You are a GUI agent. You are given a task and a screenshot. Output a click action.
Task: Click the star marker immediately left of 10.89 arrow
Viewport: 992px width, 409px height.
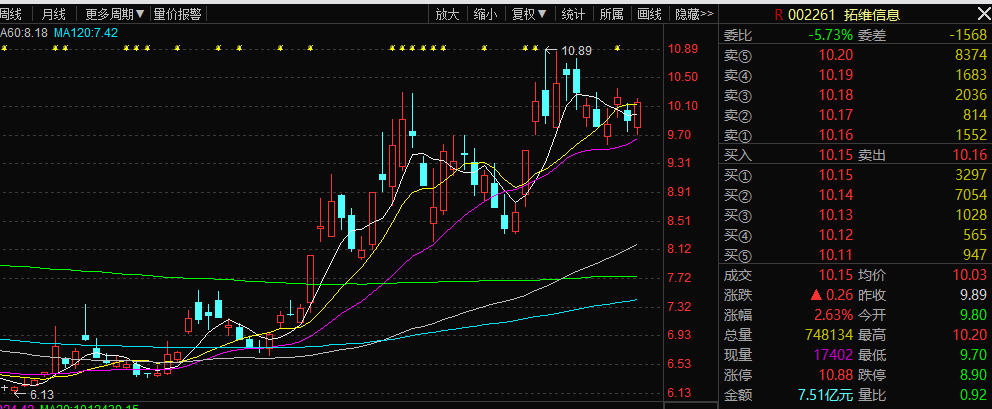point(536,47)
